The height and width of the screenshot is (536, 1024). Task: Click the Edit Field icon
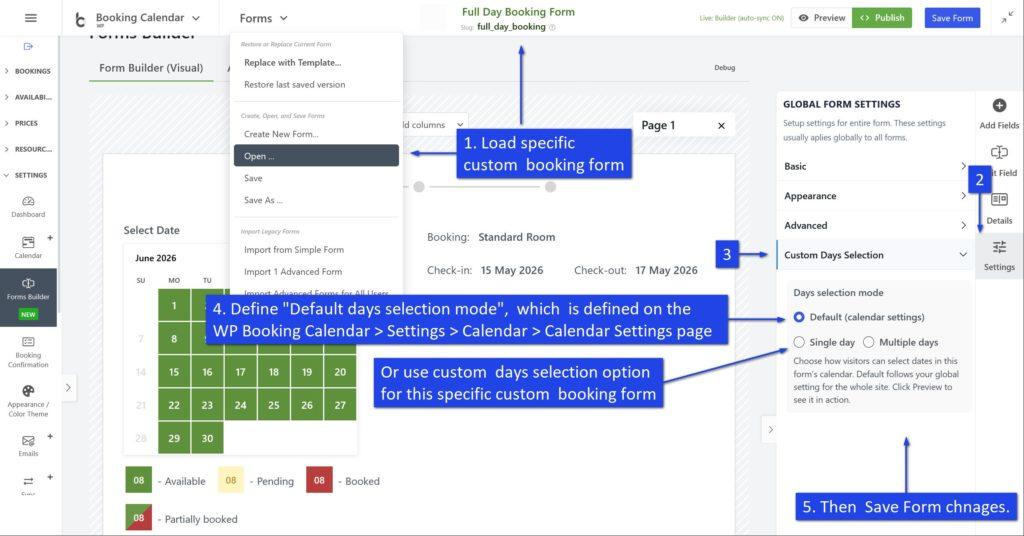999,152
